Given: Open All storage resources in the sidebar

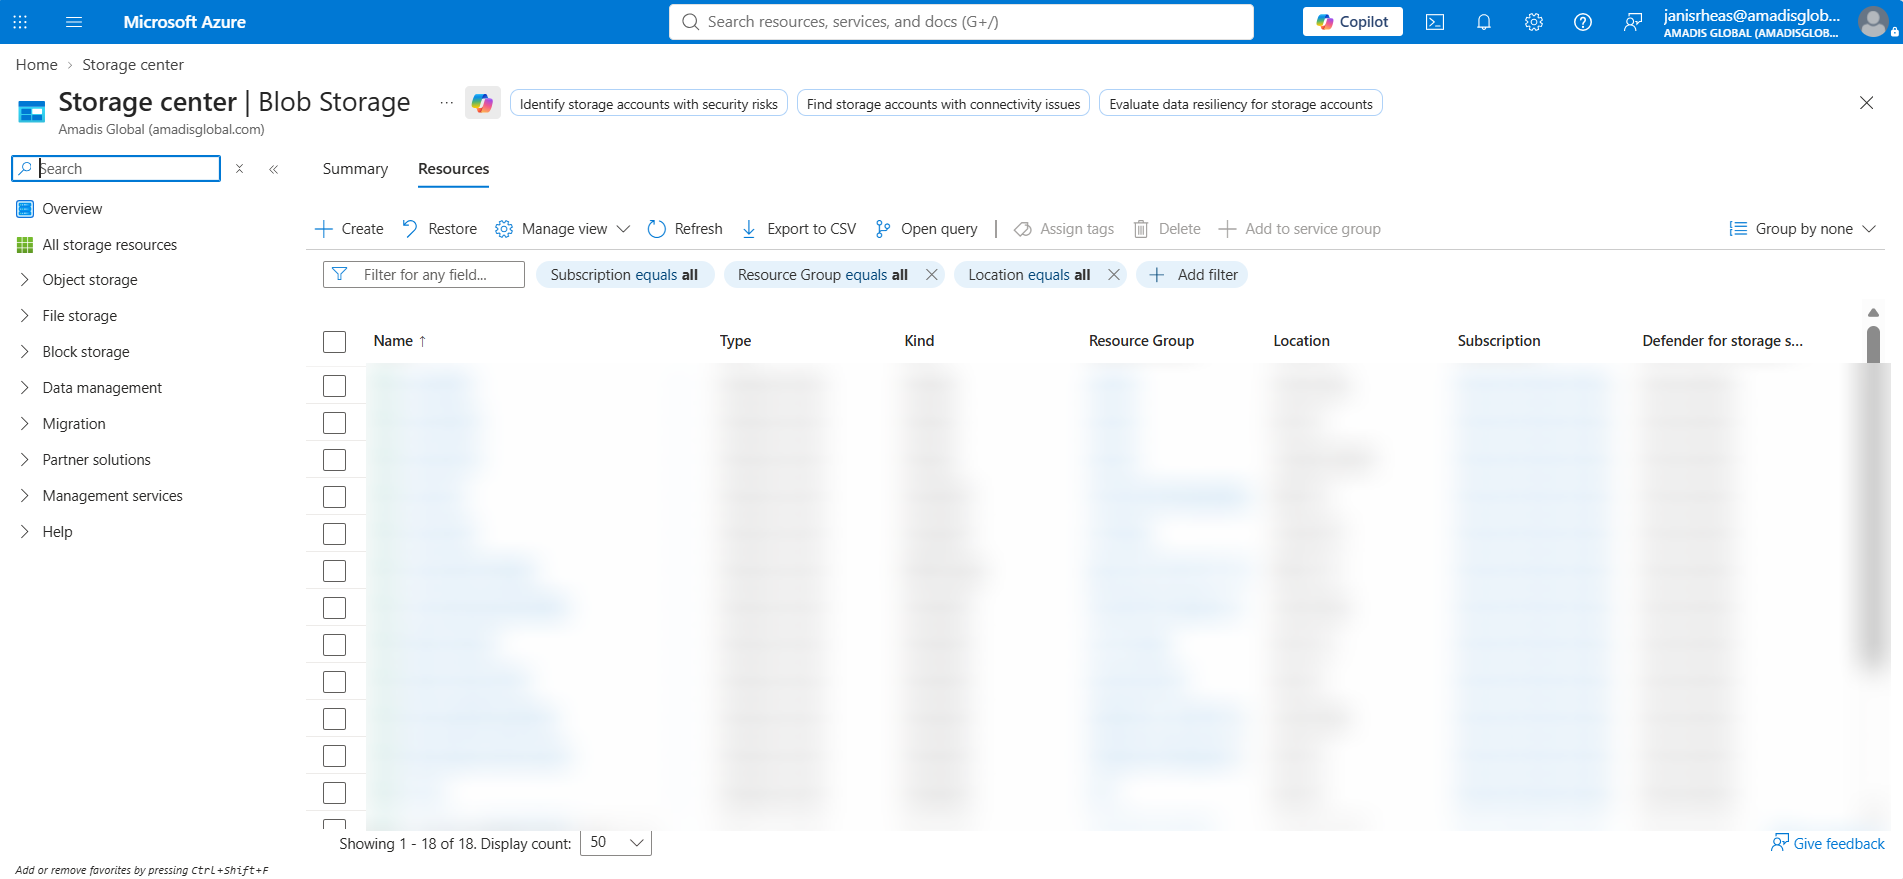Looking at the screenshot, I should click(109, 245).
